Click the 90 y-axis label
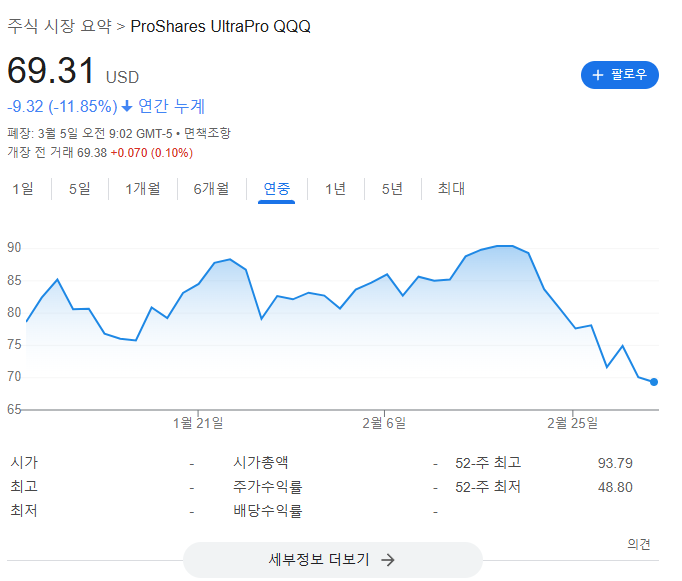The image size is (682, 581). point(14,247)
